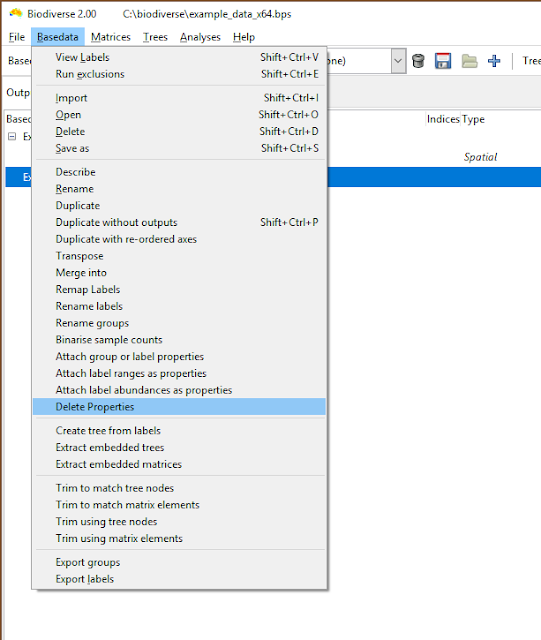Click the open folder toolbar icon
The width and height of the screenshot is (541, 640).
[469, 61]
